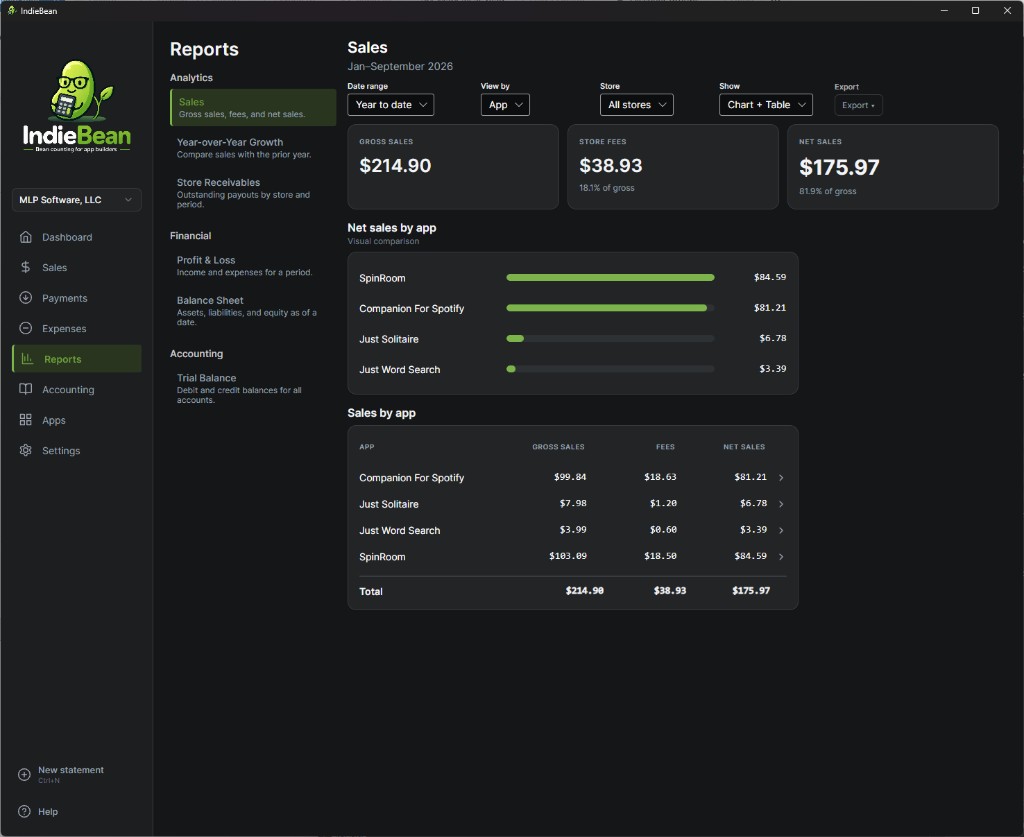The width and height of the screenshot is (1024, 837).
Task: Select the Sales analytics report
Action: 253,108
